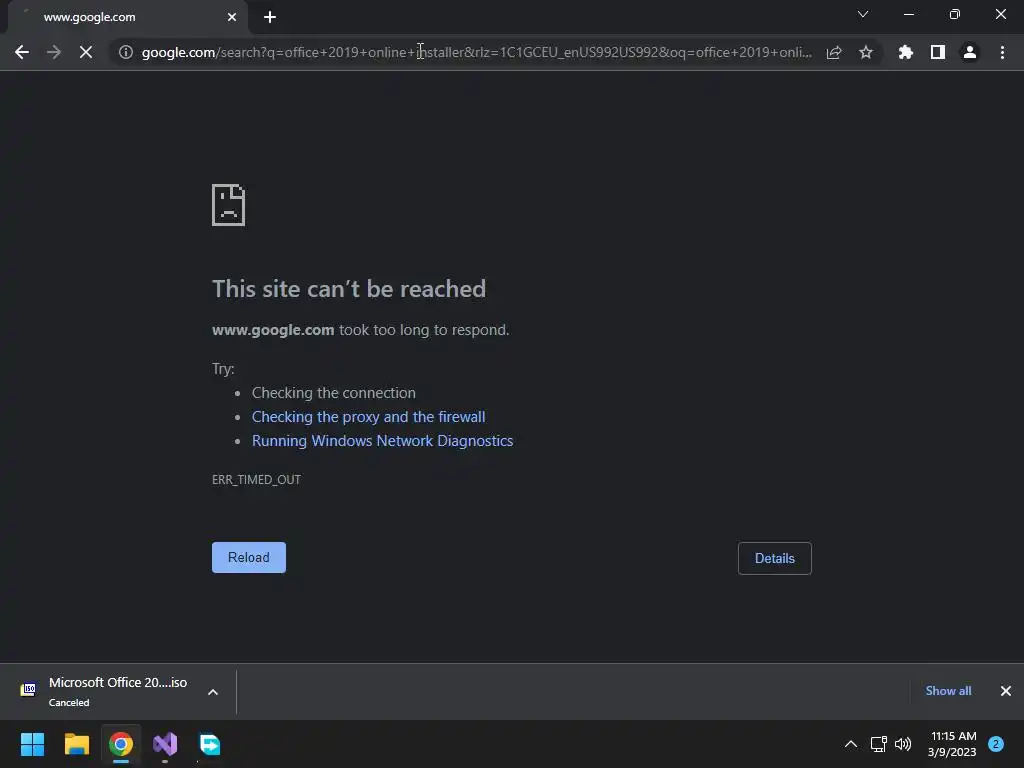Viewport: 1024px width, 768px height.
Task: Open Chrome's three-dot menu
Action: tap(1002, 52)
